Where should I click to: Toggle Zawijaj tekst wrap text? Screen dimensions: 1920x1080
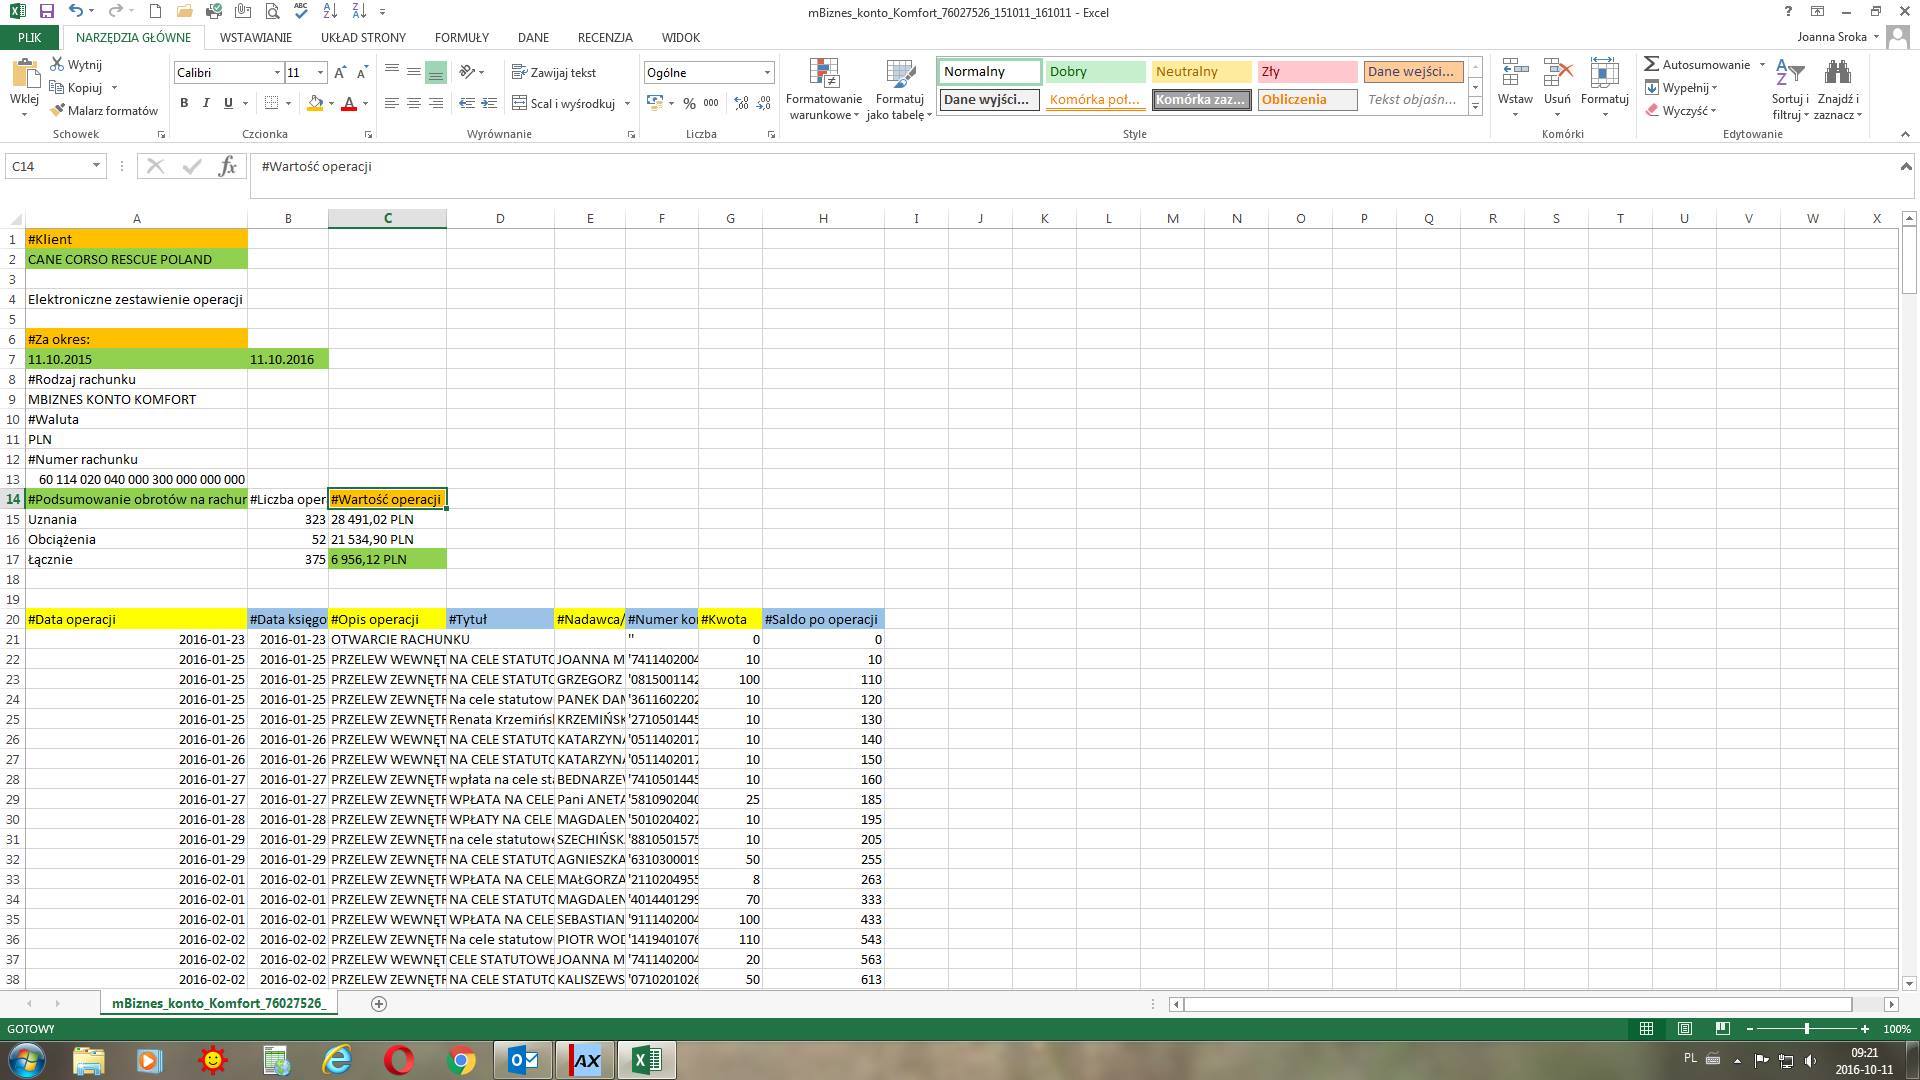pos(554,72)
